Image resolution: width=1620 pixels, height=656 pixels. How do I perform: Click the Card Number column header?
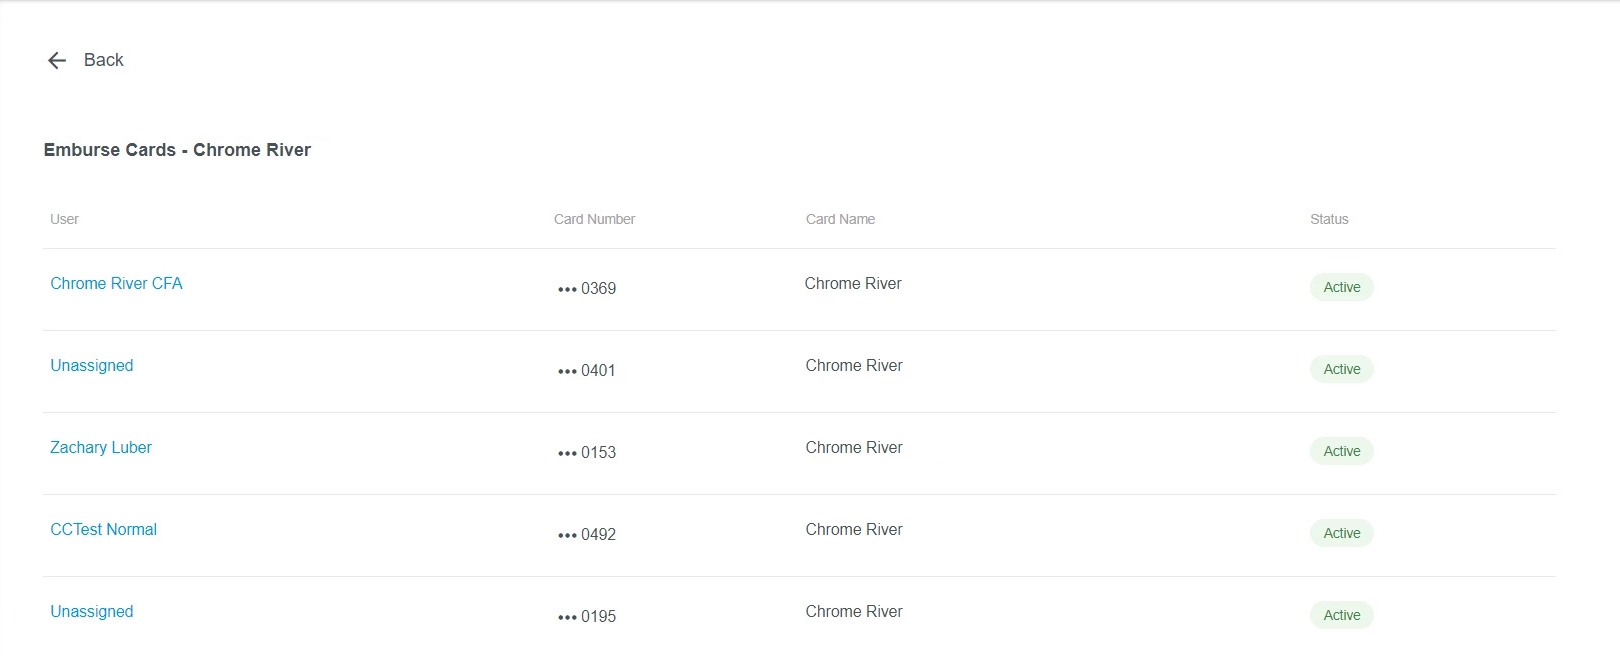(594, 220)
